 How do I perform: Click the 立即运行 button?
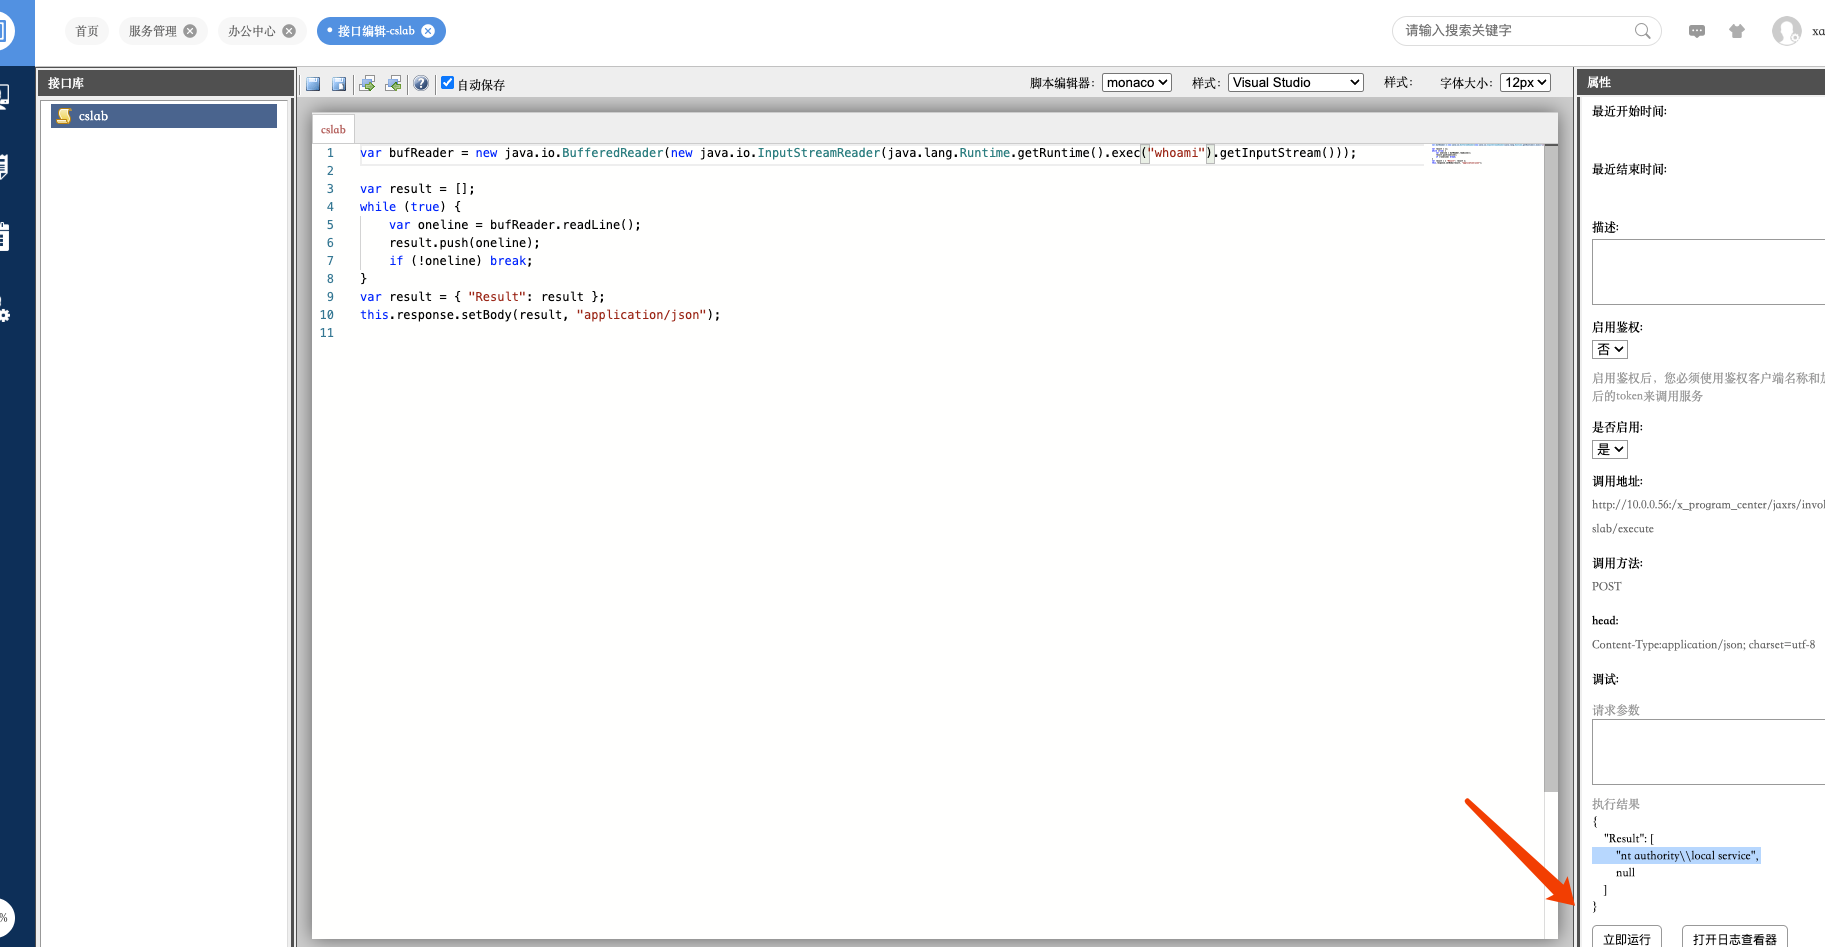(x=1626, y=938)
